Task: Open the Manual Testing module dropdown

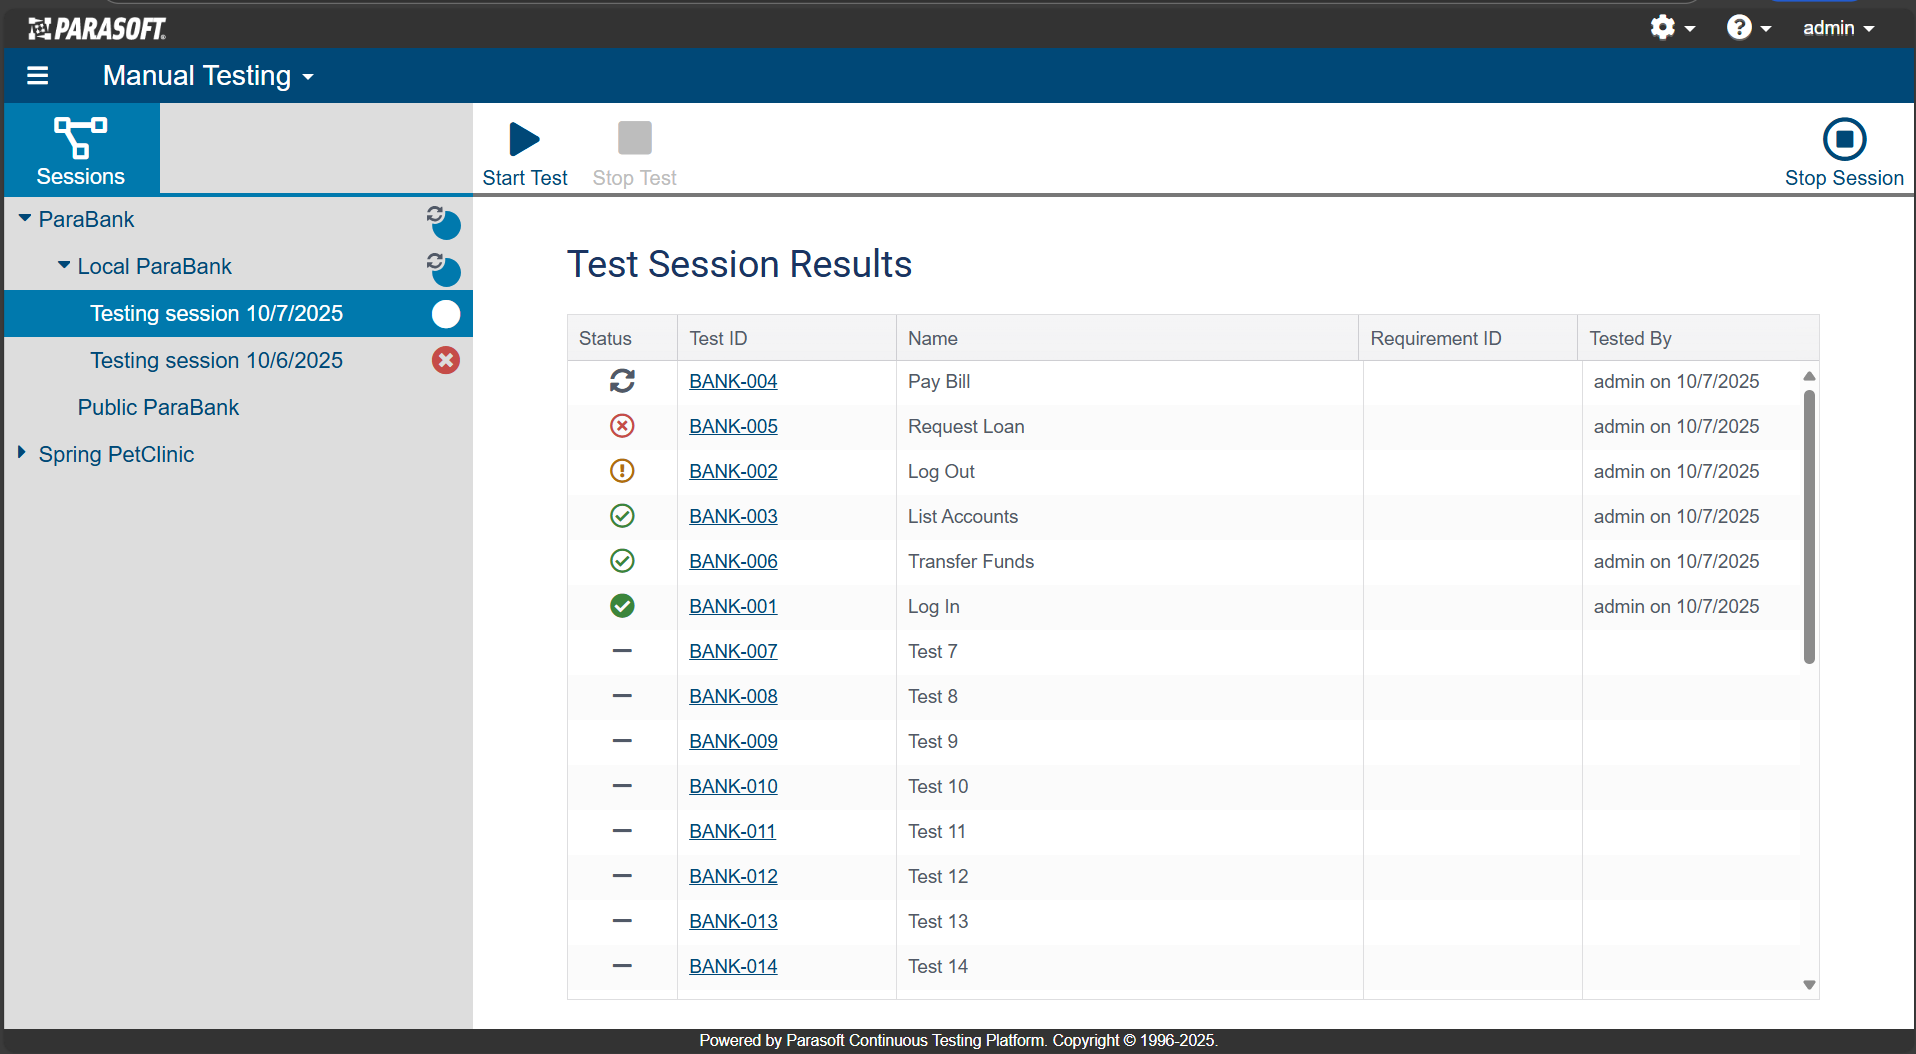Action: coord(208,75)
